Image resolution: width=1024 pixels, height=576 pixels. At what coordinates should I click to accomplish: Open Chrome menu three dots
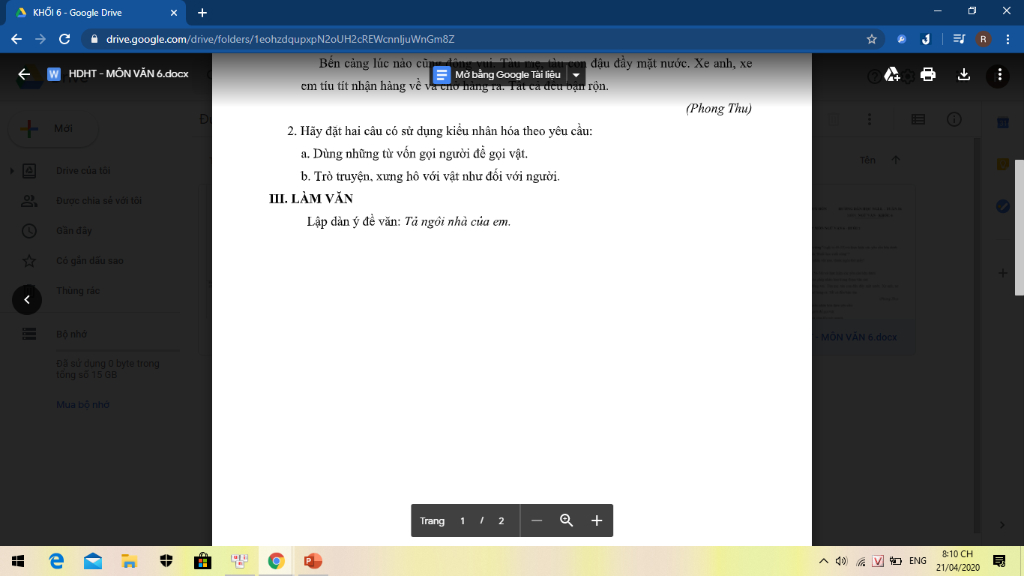[1008, 39]
